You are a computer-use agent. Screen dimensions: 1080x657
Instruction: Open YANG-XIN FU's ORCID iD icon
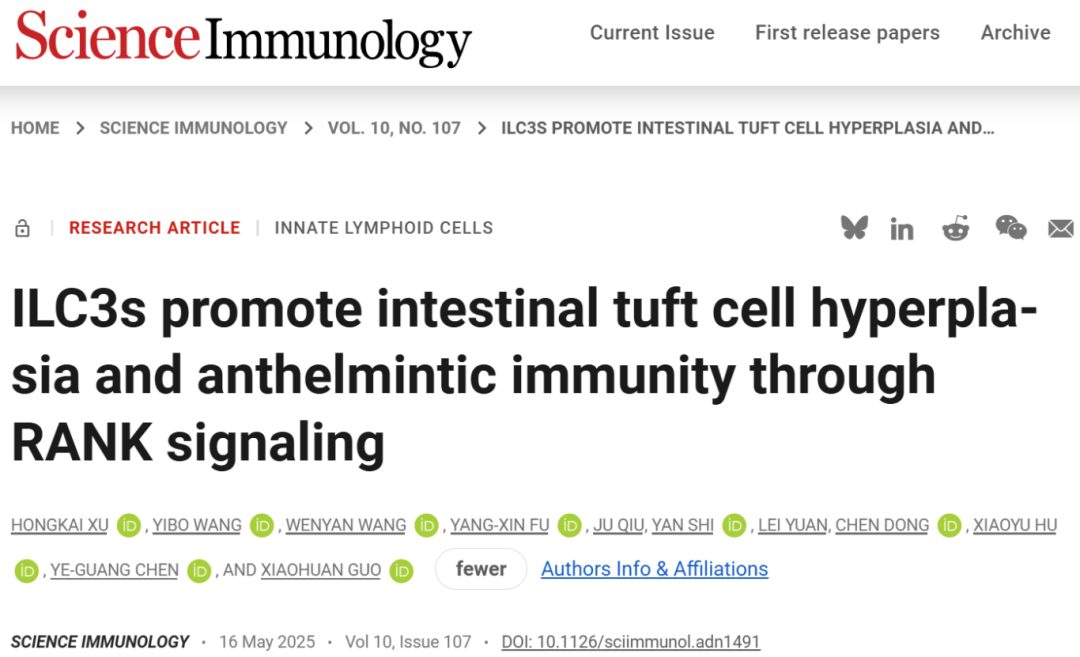569,525
